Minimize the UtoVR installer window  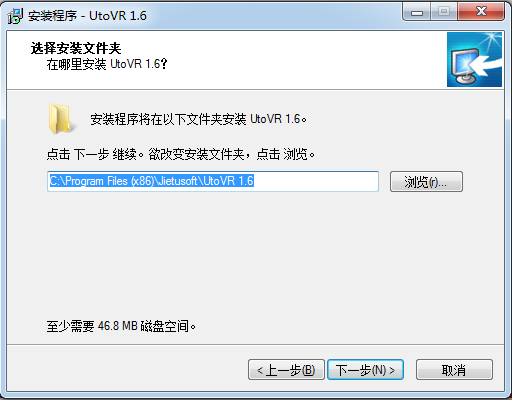click(417, 12)
